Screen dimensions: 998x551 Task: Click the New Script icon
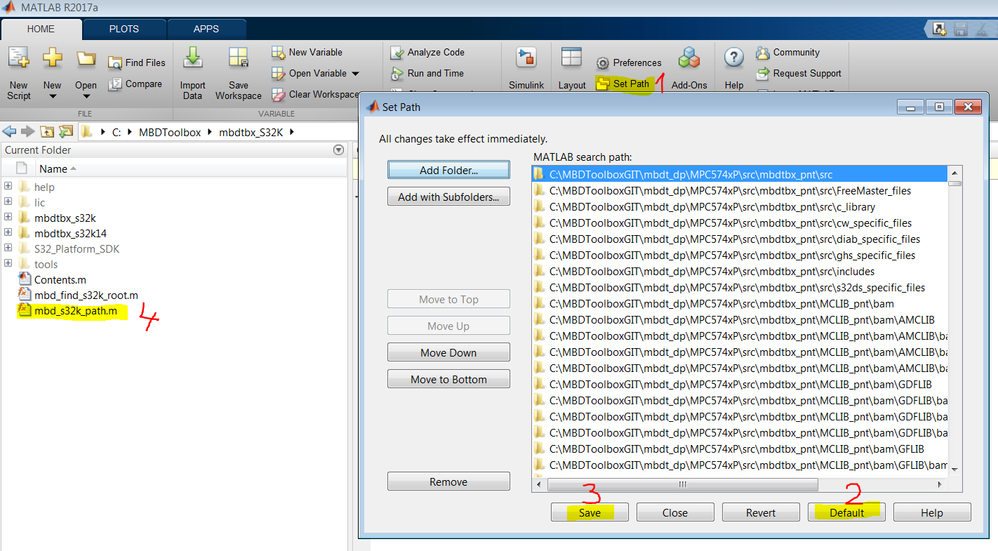click(18, 59)
